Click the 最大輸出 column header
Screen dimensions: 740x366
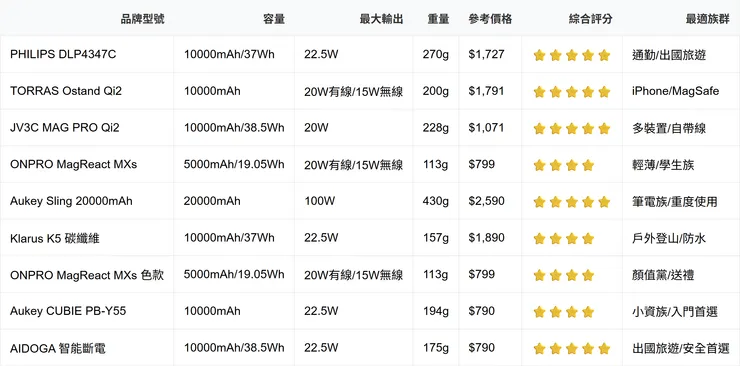381,19
